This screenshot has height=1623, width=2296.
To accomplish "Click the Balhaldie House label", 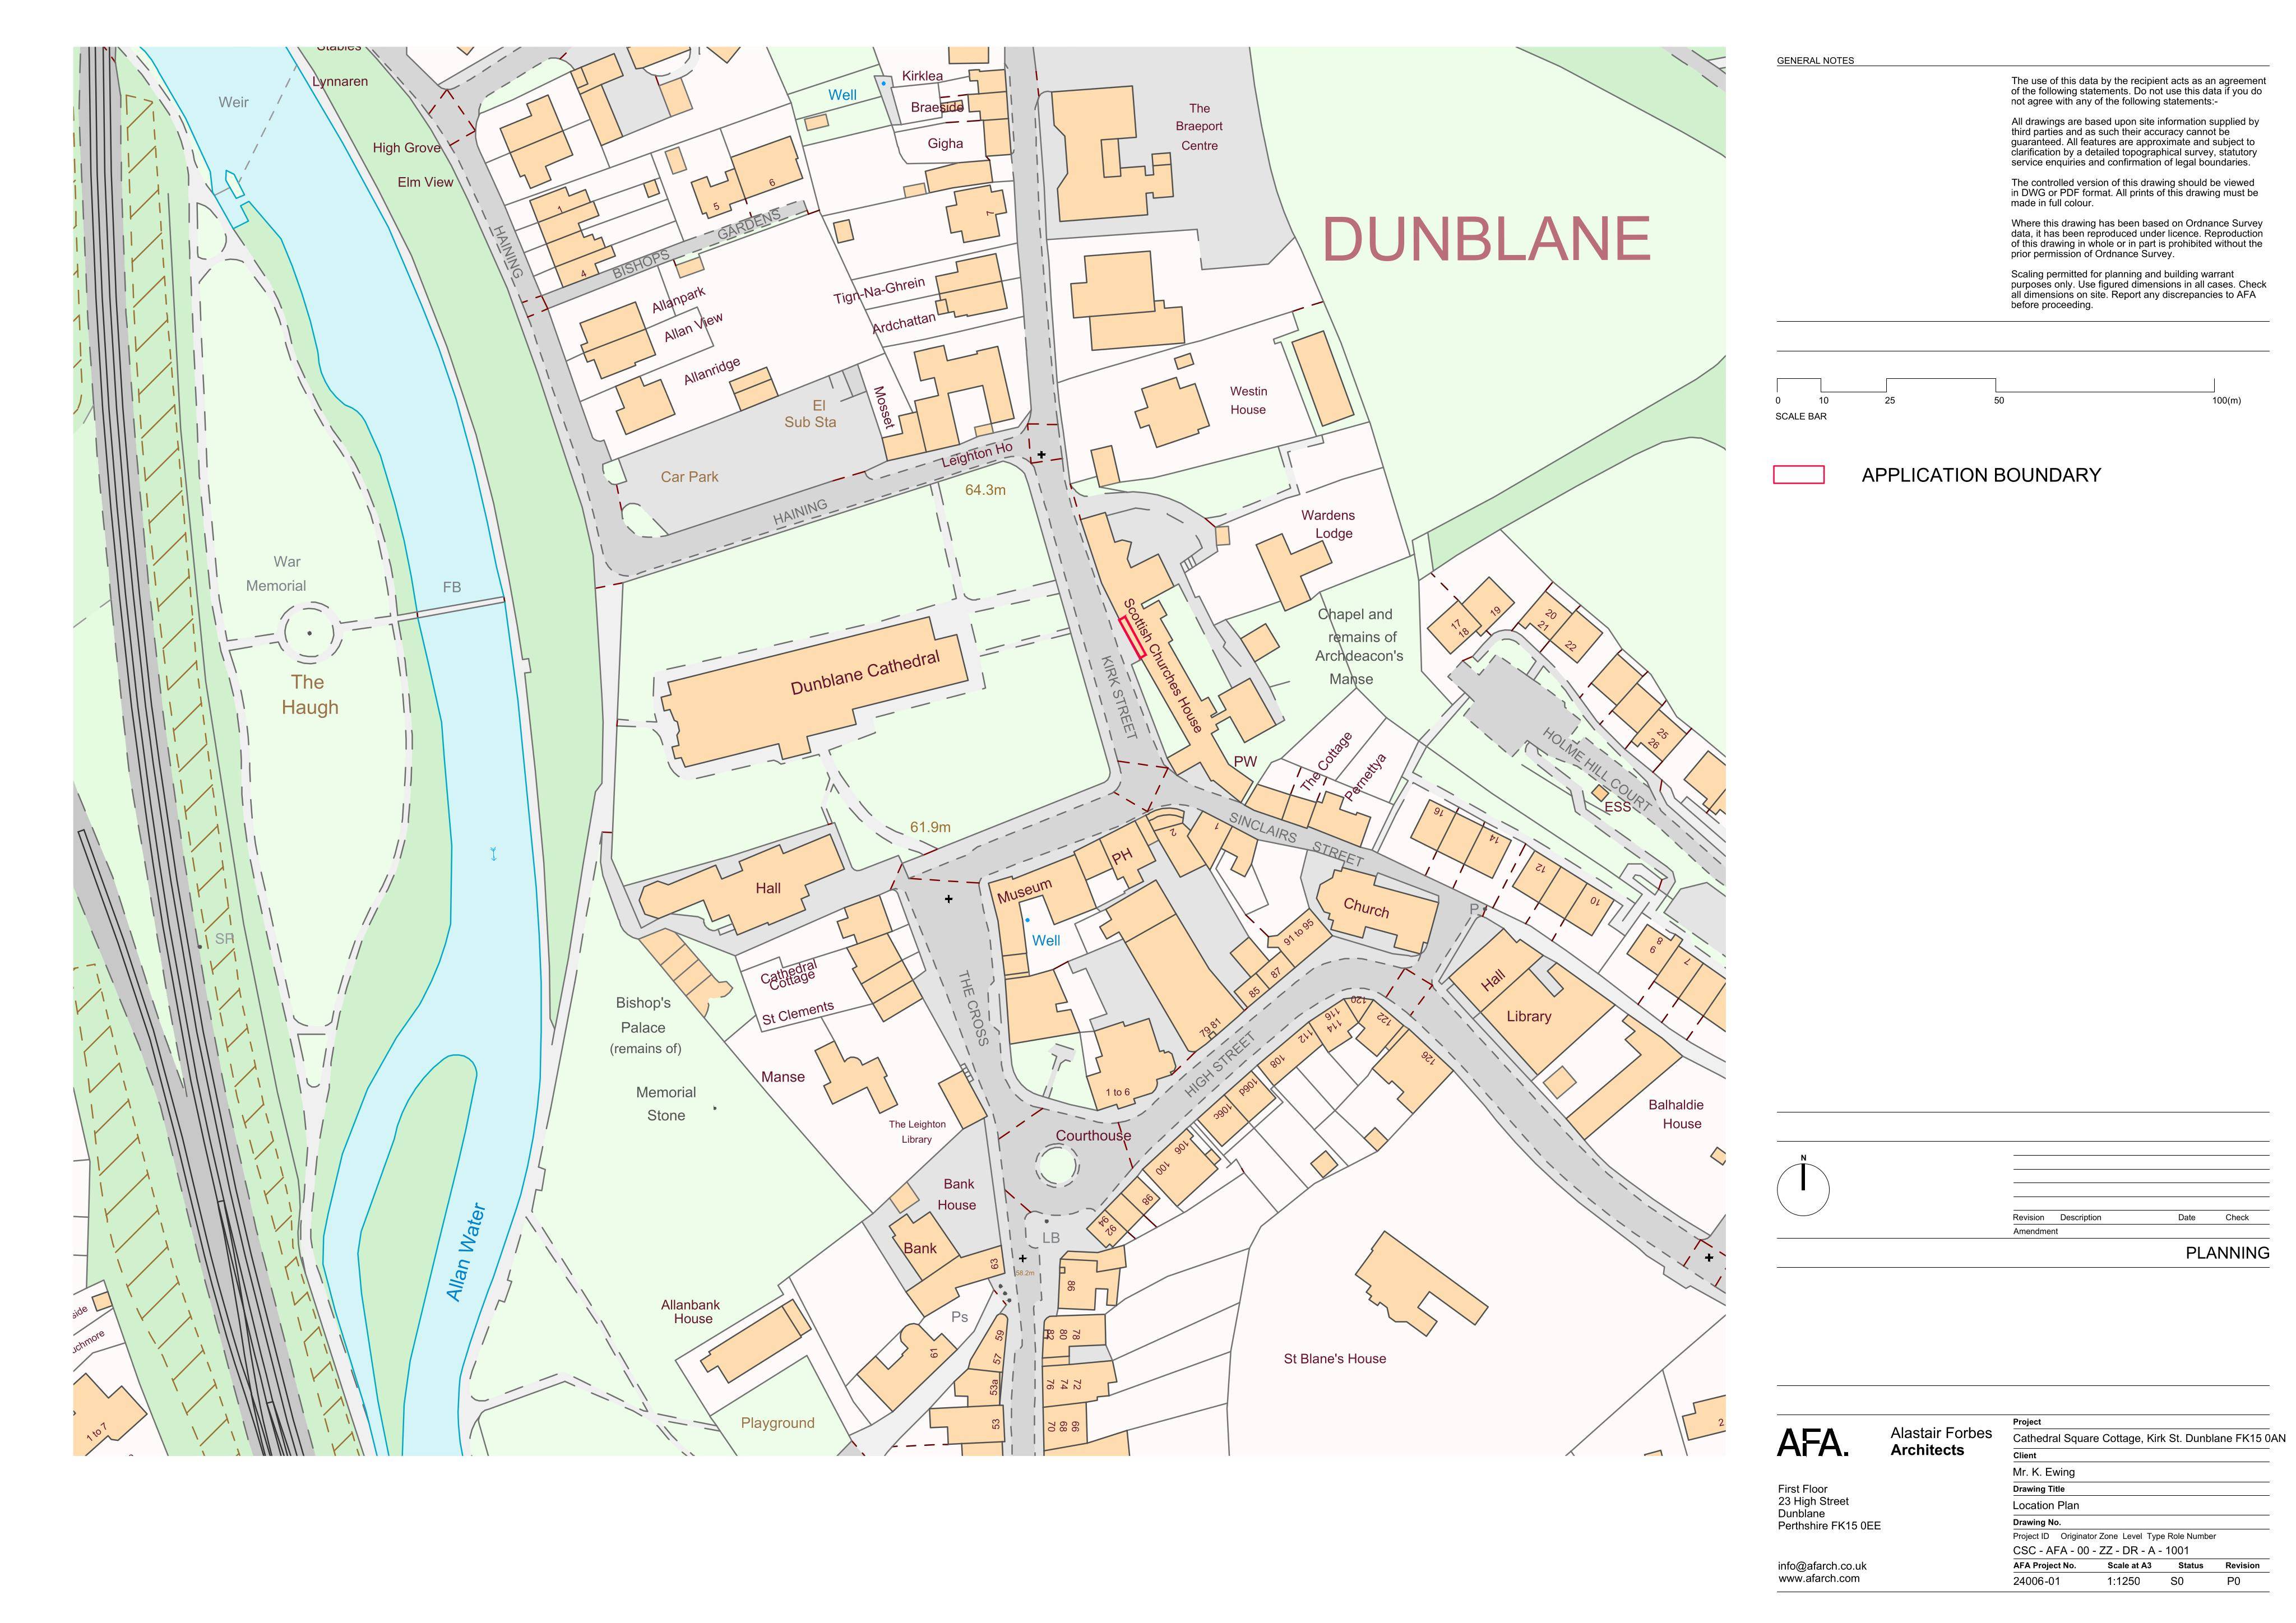I will coord(1677,1114).
